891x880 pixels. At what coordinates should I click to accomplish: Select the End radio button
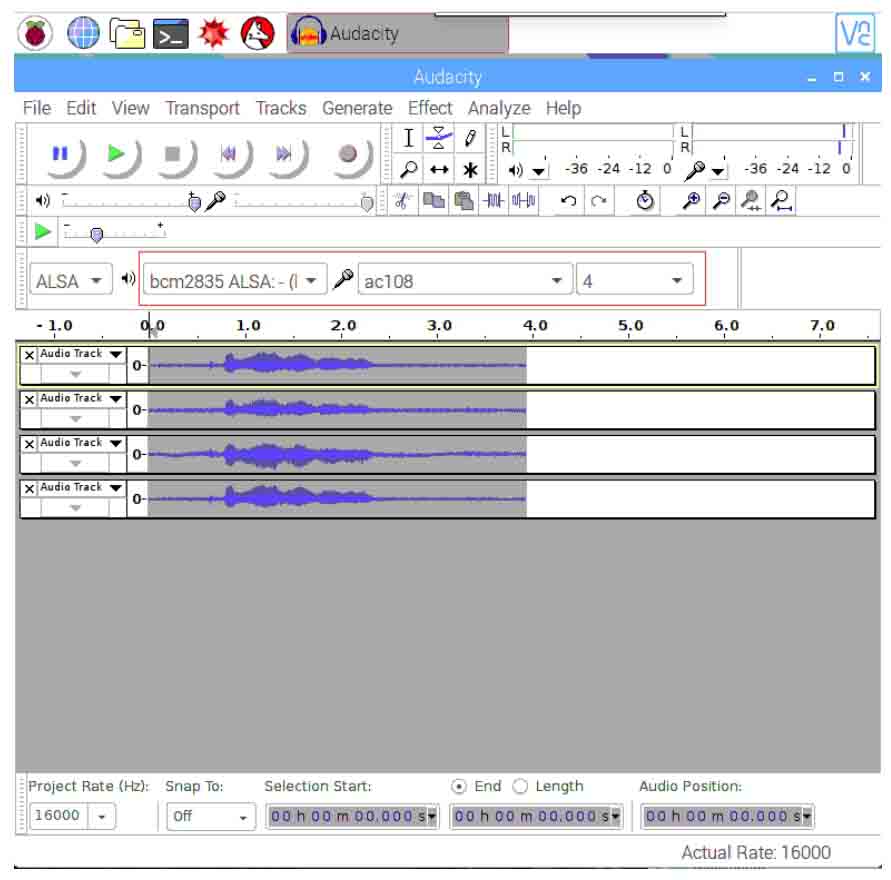pos(459,786)
